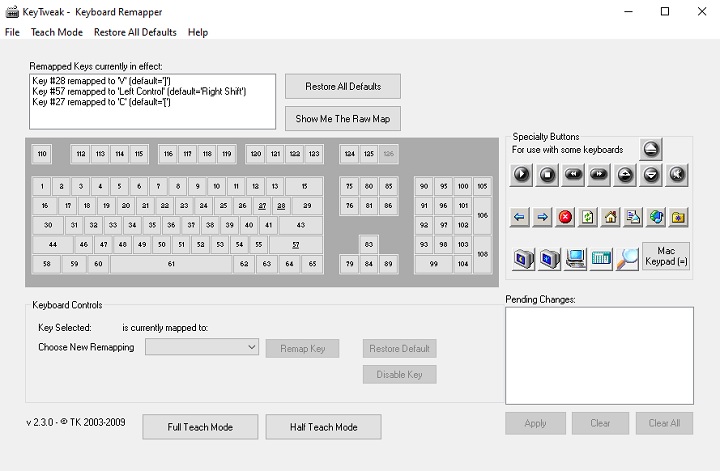Click the Mail documents icon button
Image resolution: width=720 pixels, height=471 pixels.
coord(633,217)
